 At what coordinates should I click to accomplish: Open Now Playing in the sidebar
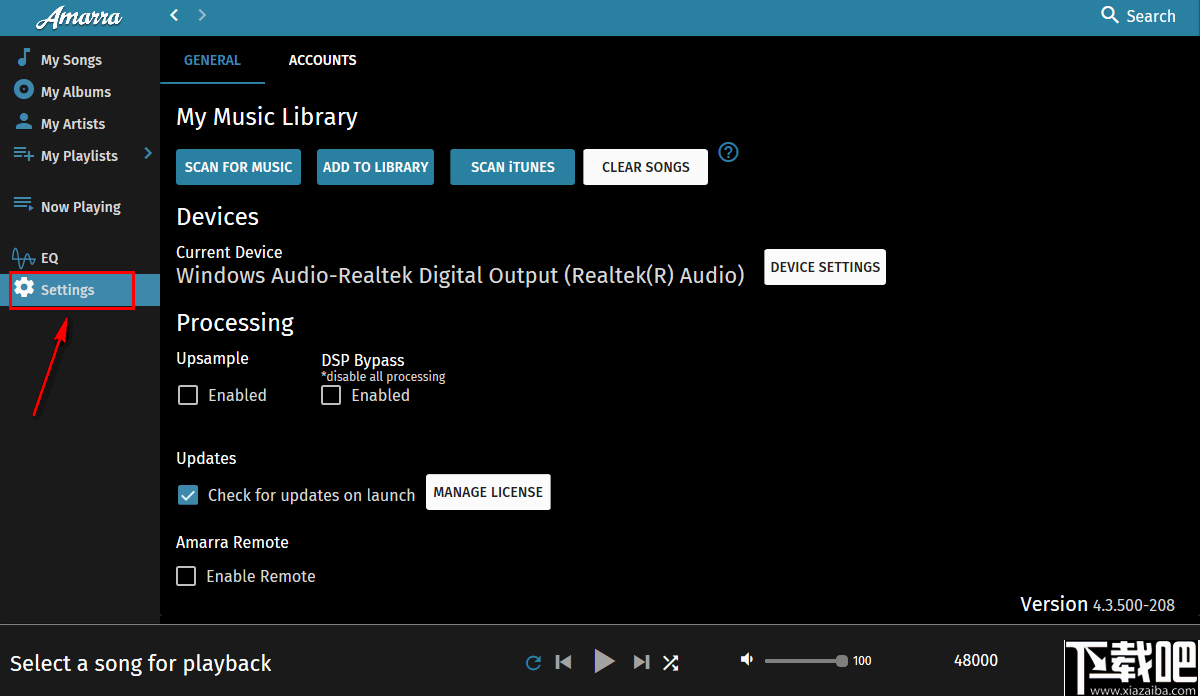tap(80, 207)
